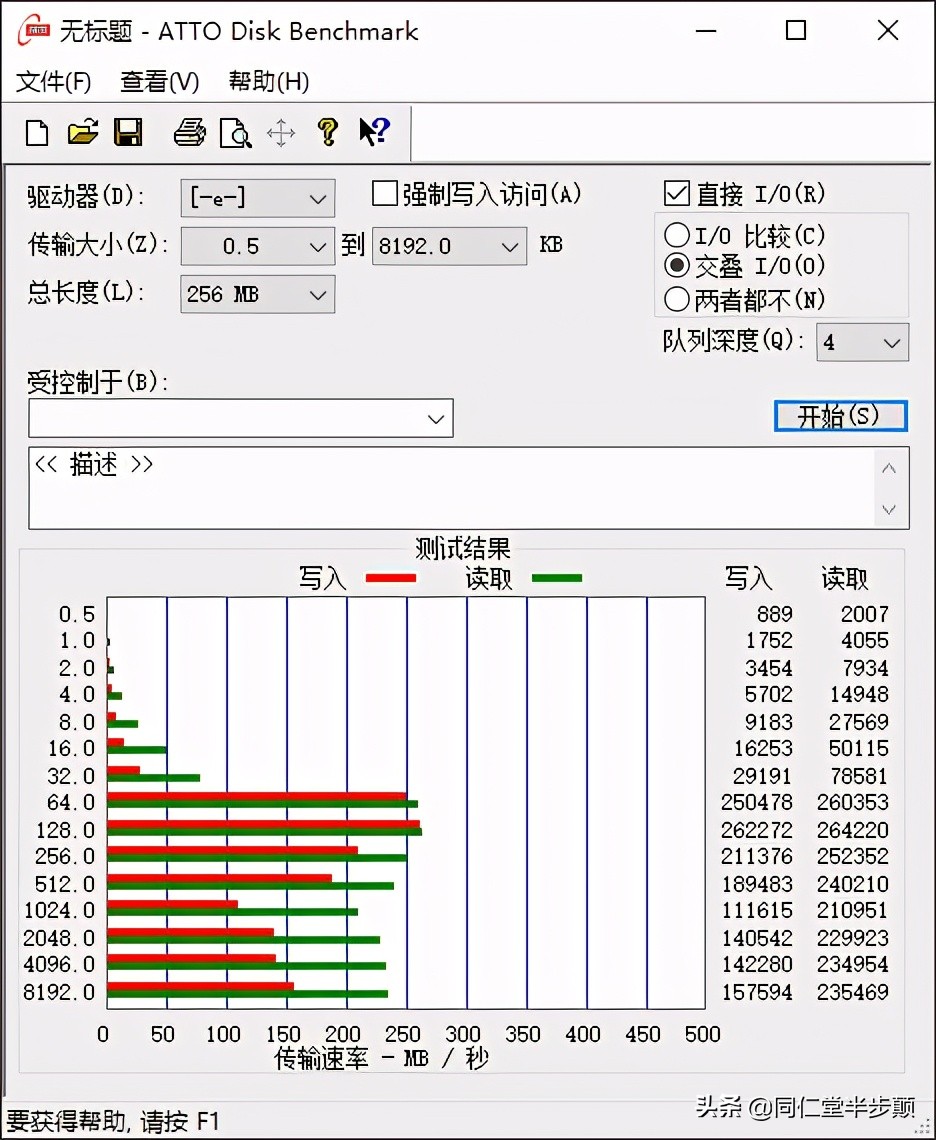This screenshot has width=936, height=1140.
Task: Click the description box scrollbar down arrow
Action: 888,510
